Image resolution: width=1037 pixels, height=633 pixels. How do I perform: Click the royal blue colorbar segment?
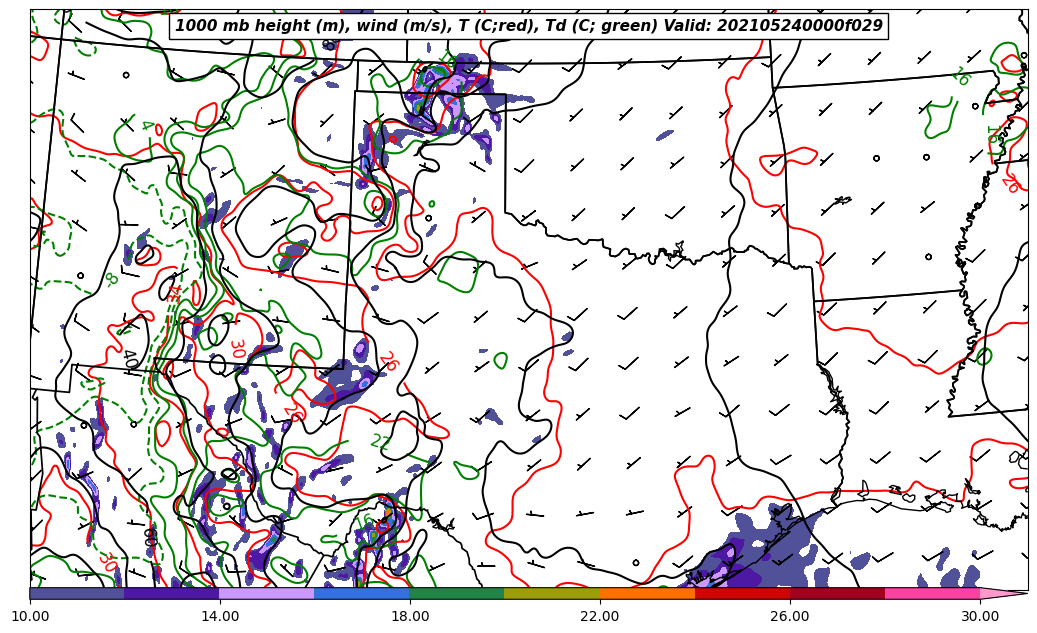click(362, 593)
